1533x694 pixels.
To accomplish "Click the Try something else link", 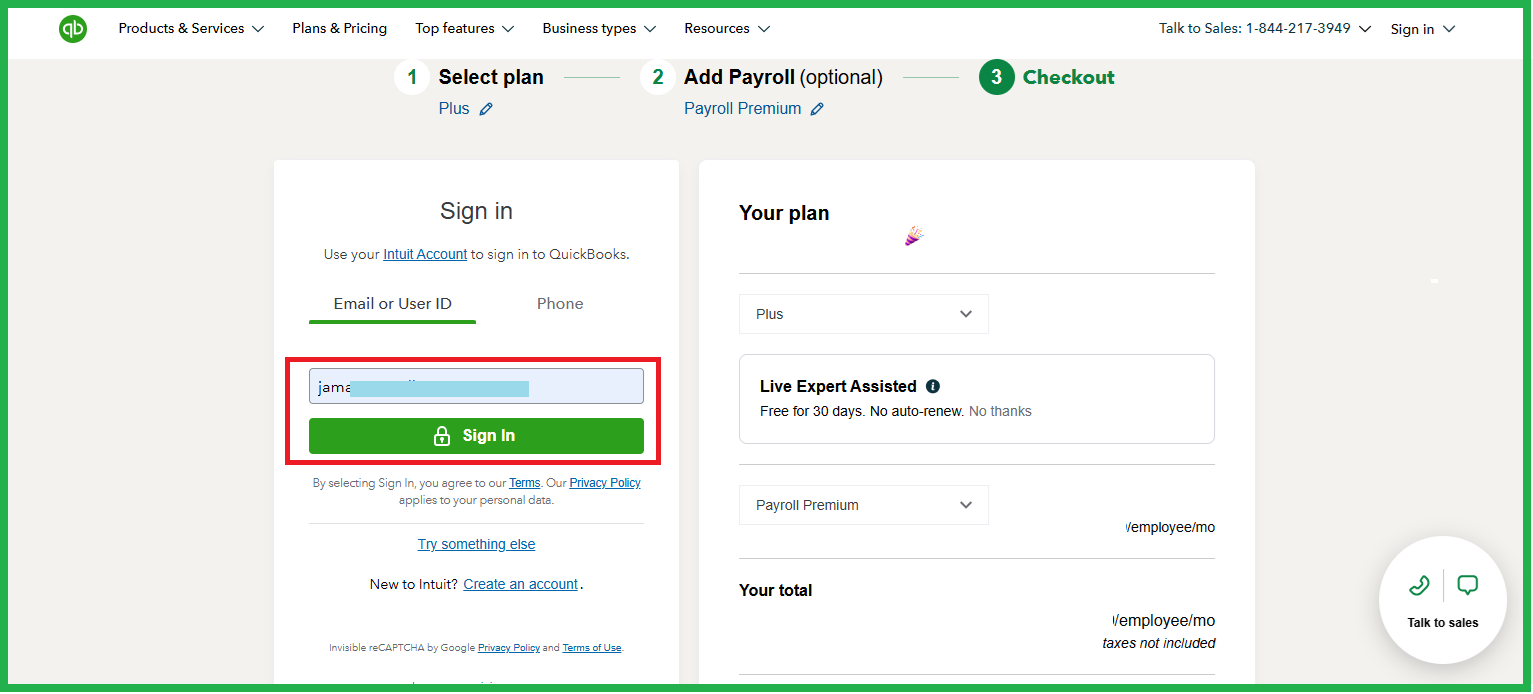I will (x=476, y=544).
